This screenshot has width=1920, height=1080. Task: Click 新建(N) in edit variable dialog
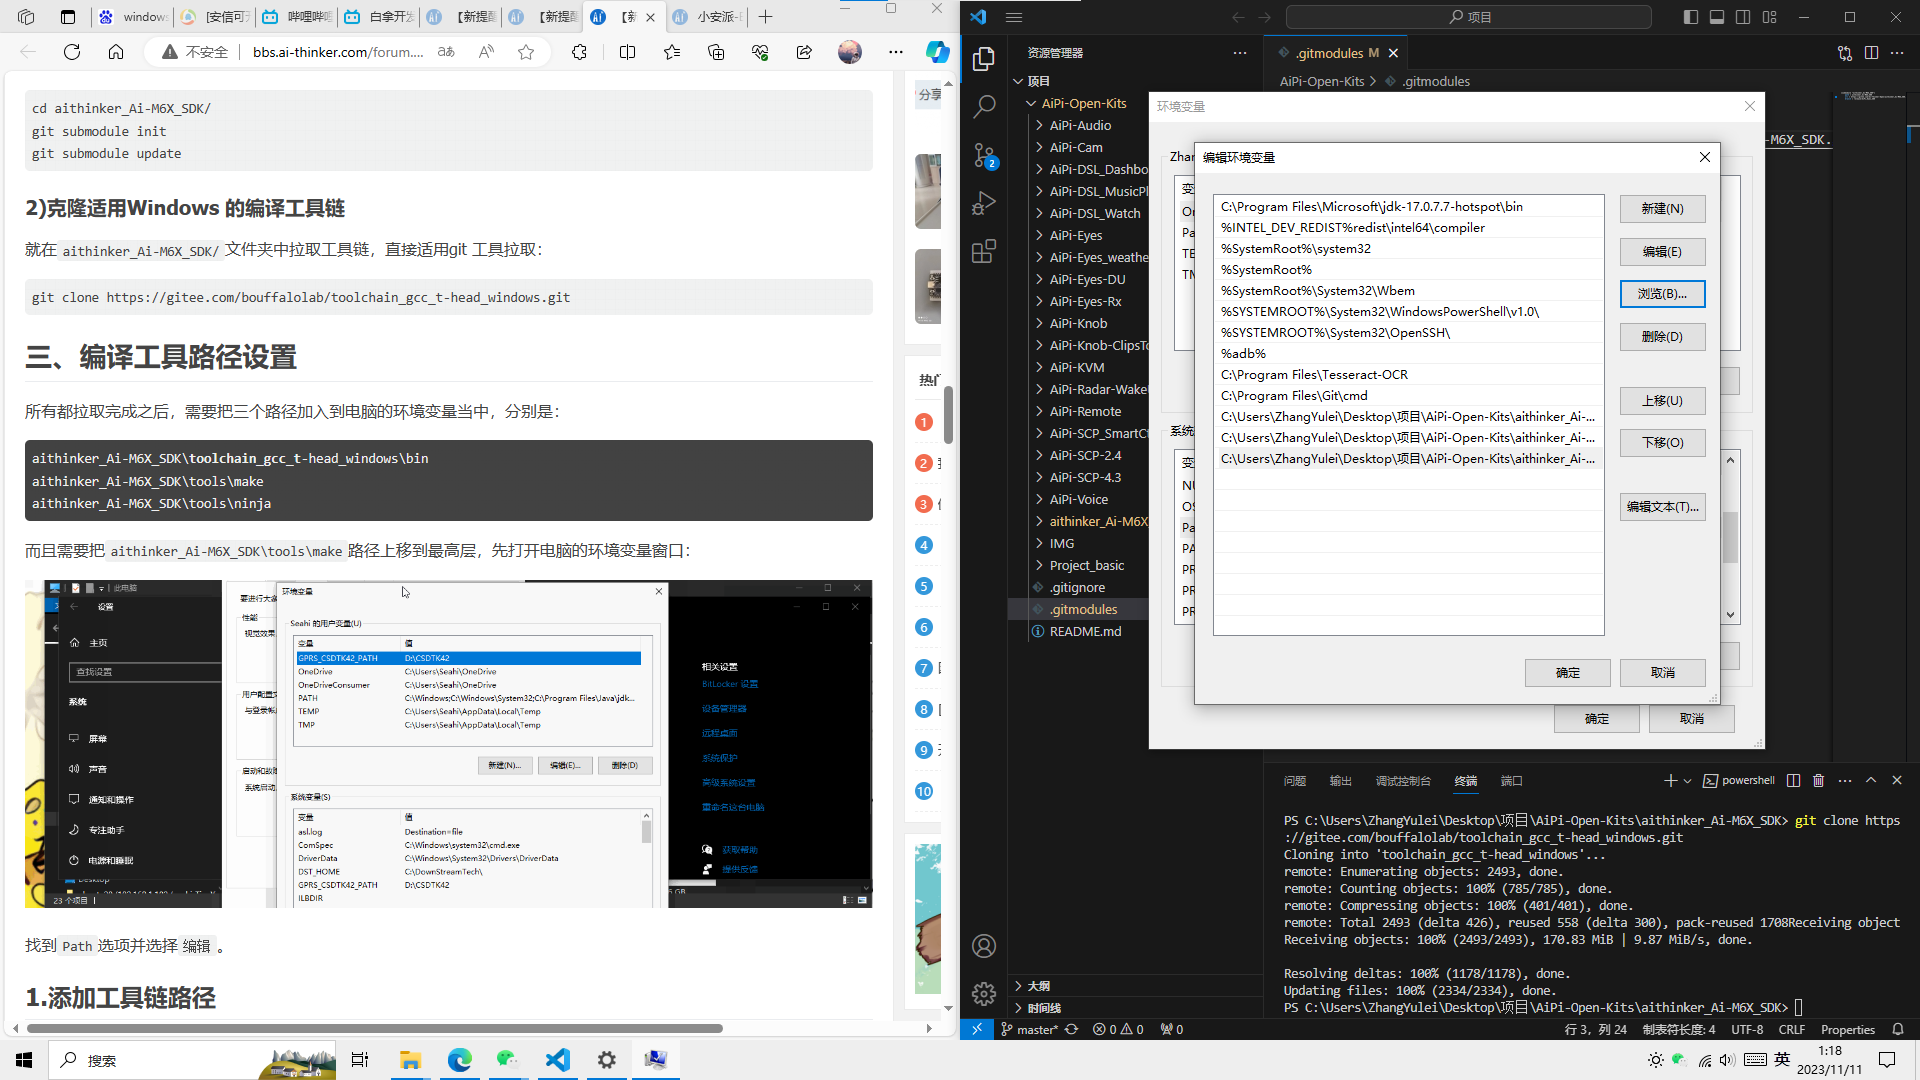[1662, 209]
